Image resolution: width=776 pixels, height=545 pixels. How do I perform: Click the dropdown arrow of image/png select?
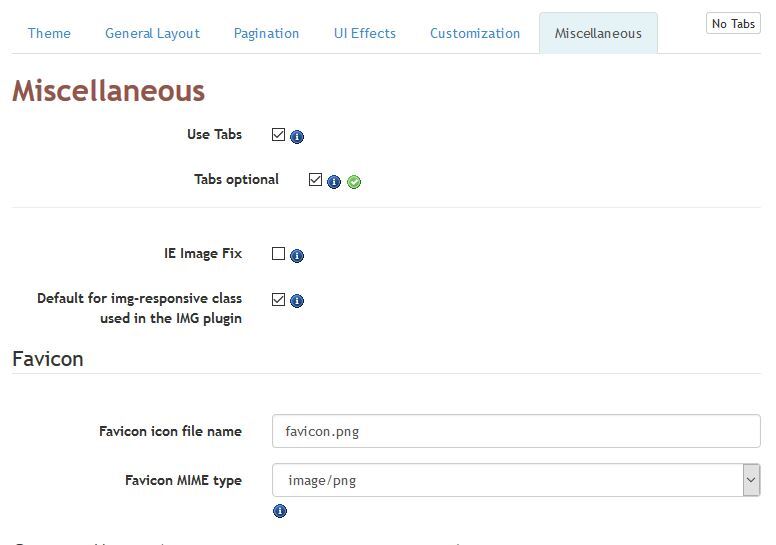(751, 480)
